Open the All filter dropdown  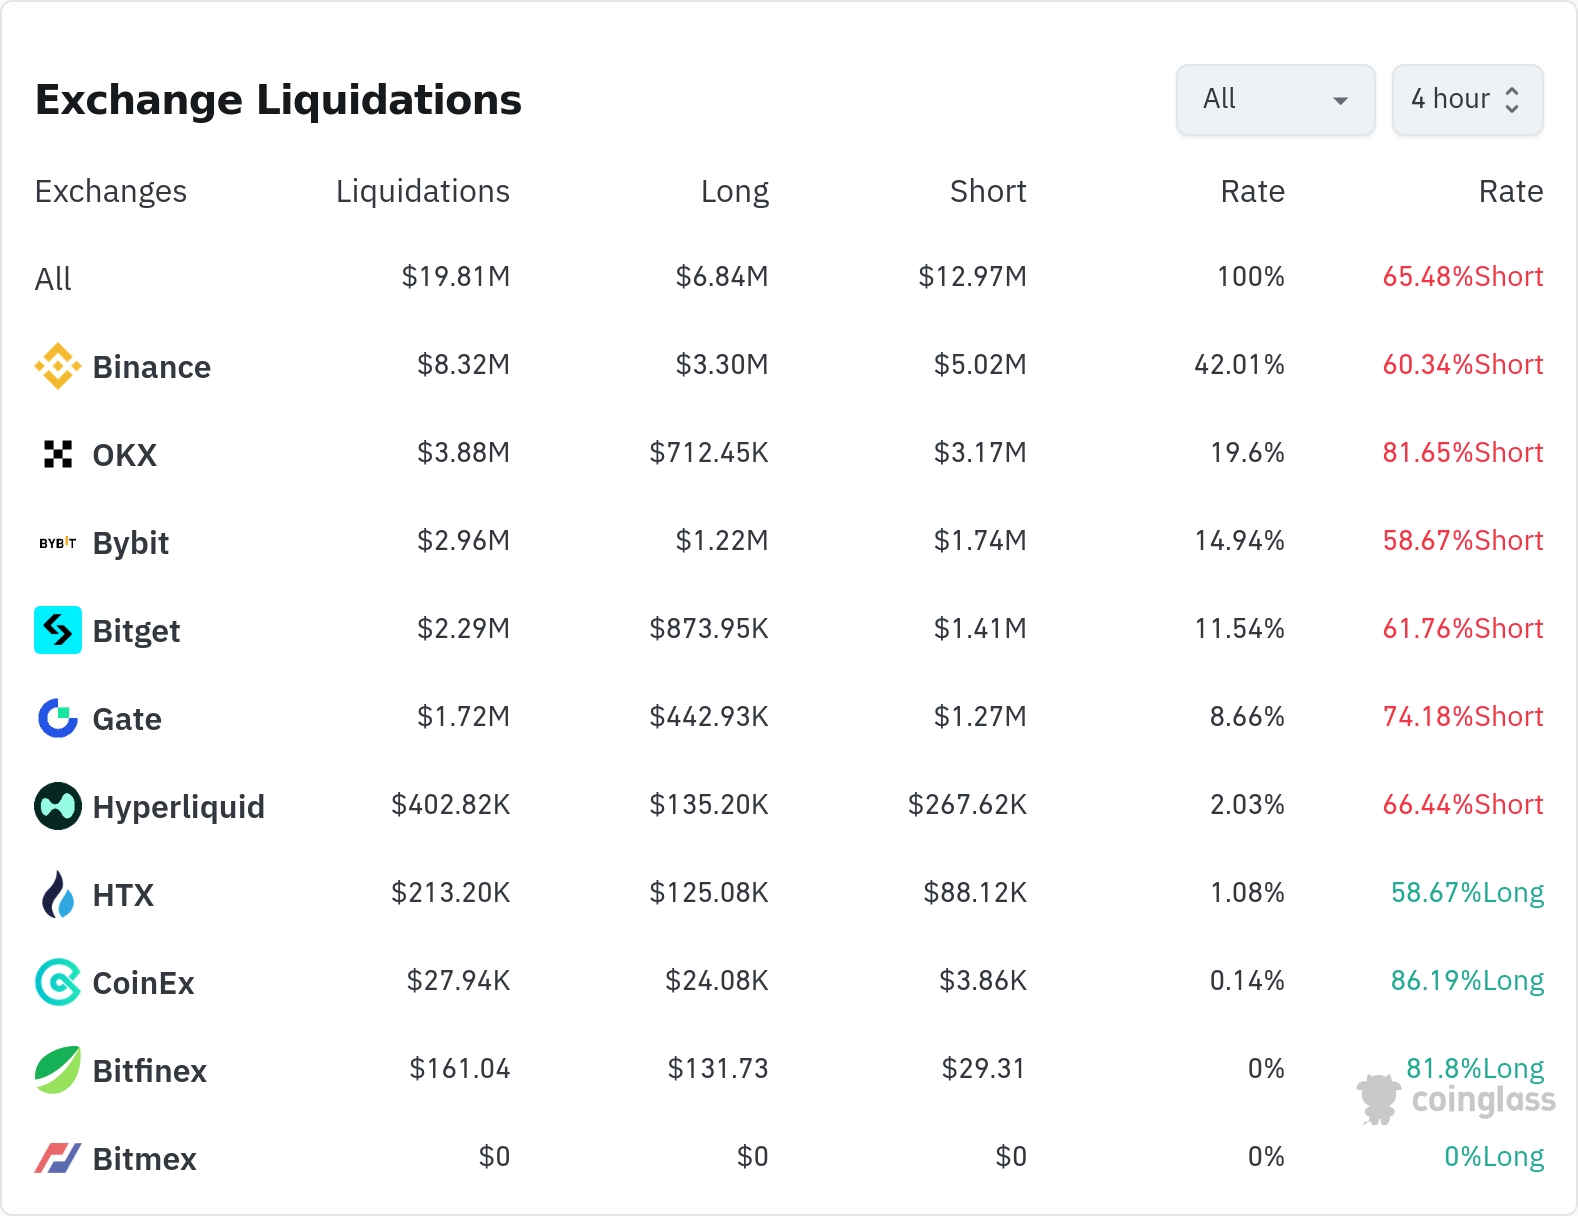coord(1275,99)
